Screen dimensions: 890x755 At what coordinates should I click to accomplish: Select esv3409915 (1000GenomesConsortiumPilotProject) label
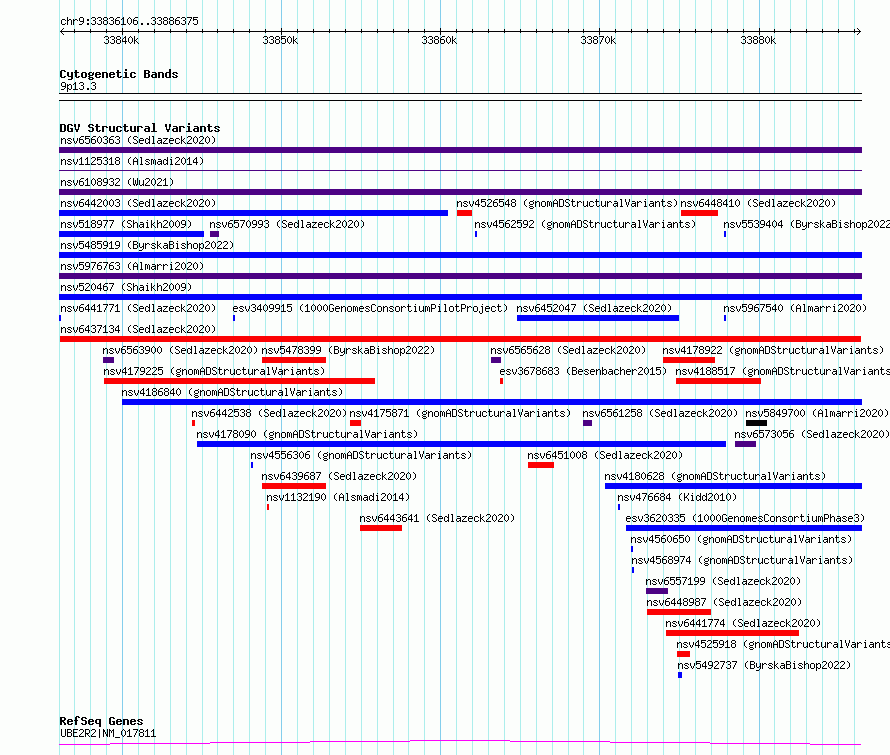[x=370, y=308]
